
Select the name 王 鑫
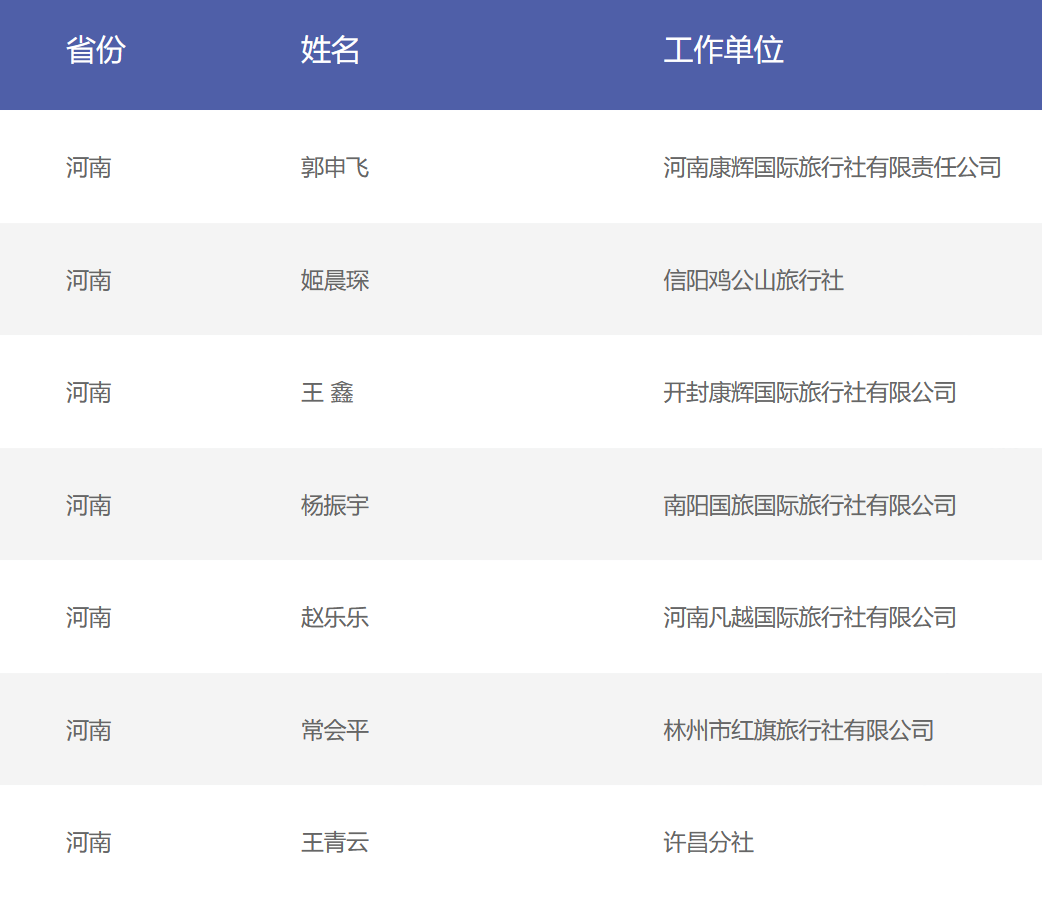click(328, 393)
